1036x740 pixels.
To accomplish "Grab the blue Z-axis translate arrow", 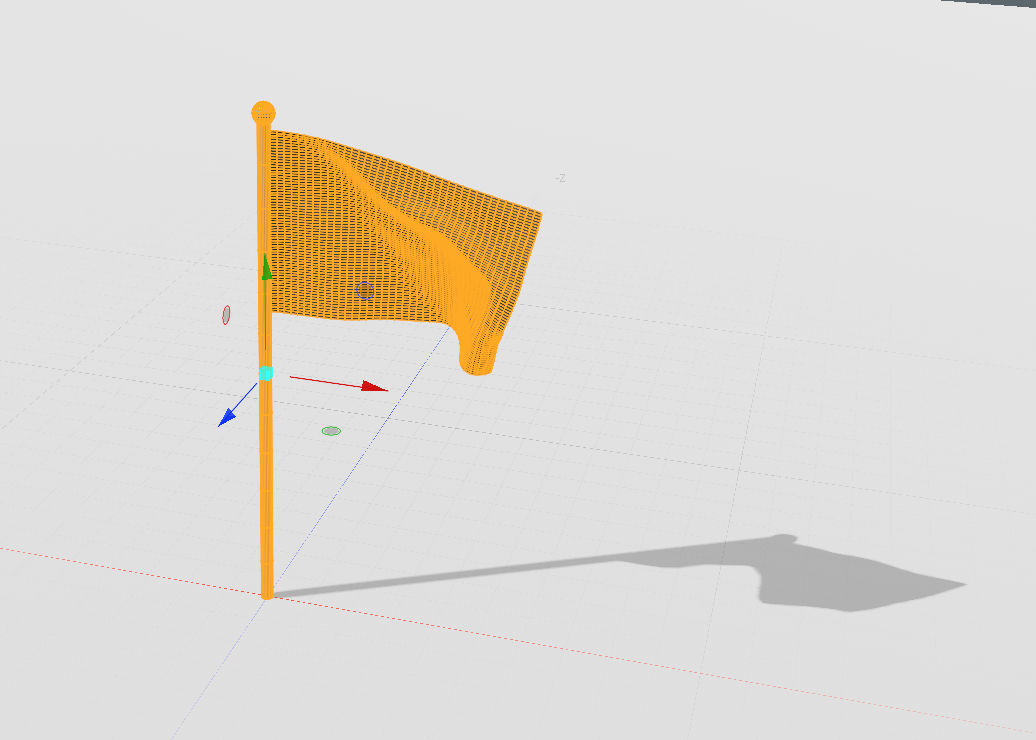I will (x=227, y=417).
